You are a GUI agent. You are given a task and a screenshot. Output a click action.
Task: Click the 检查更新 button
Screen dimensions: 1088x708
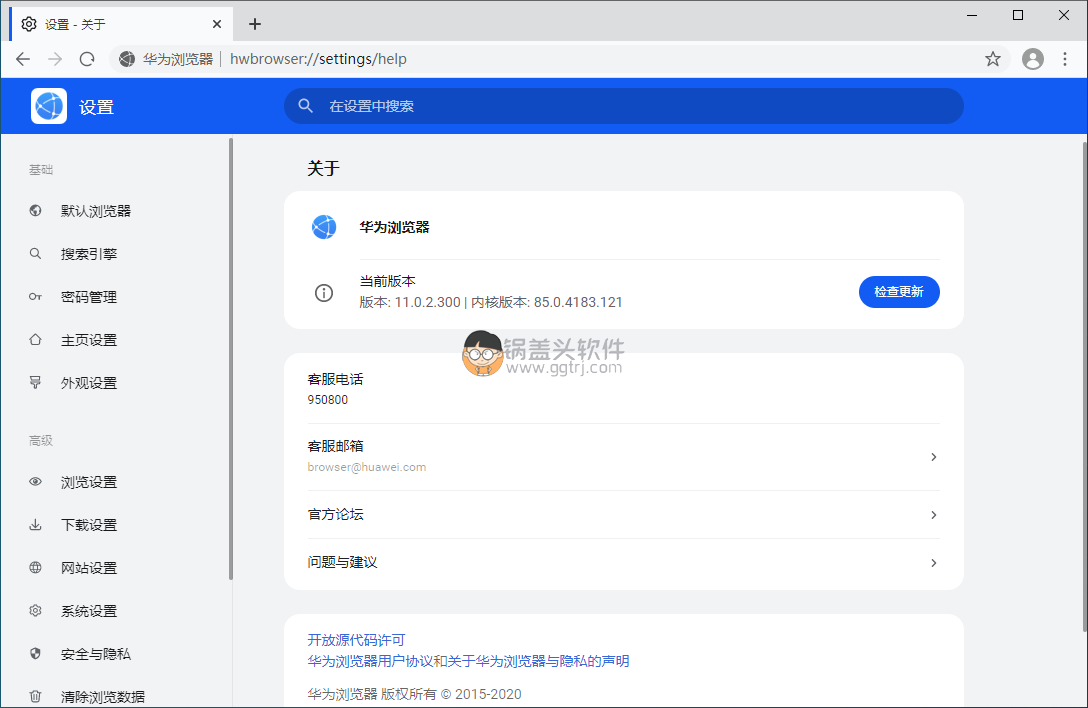pyautogui.click(x=899, y=292)
